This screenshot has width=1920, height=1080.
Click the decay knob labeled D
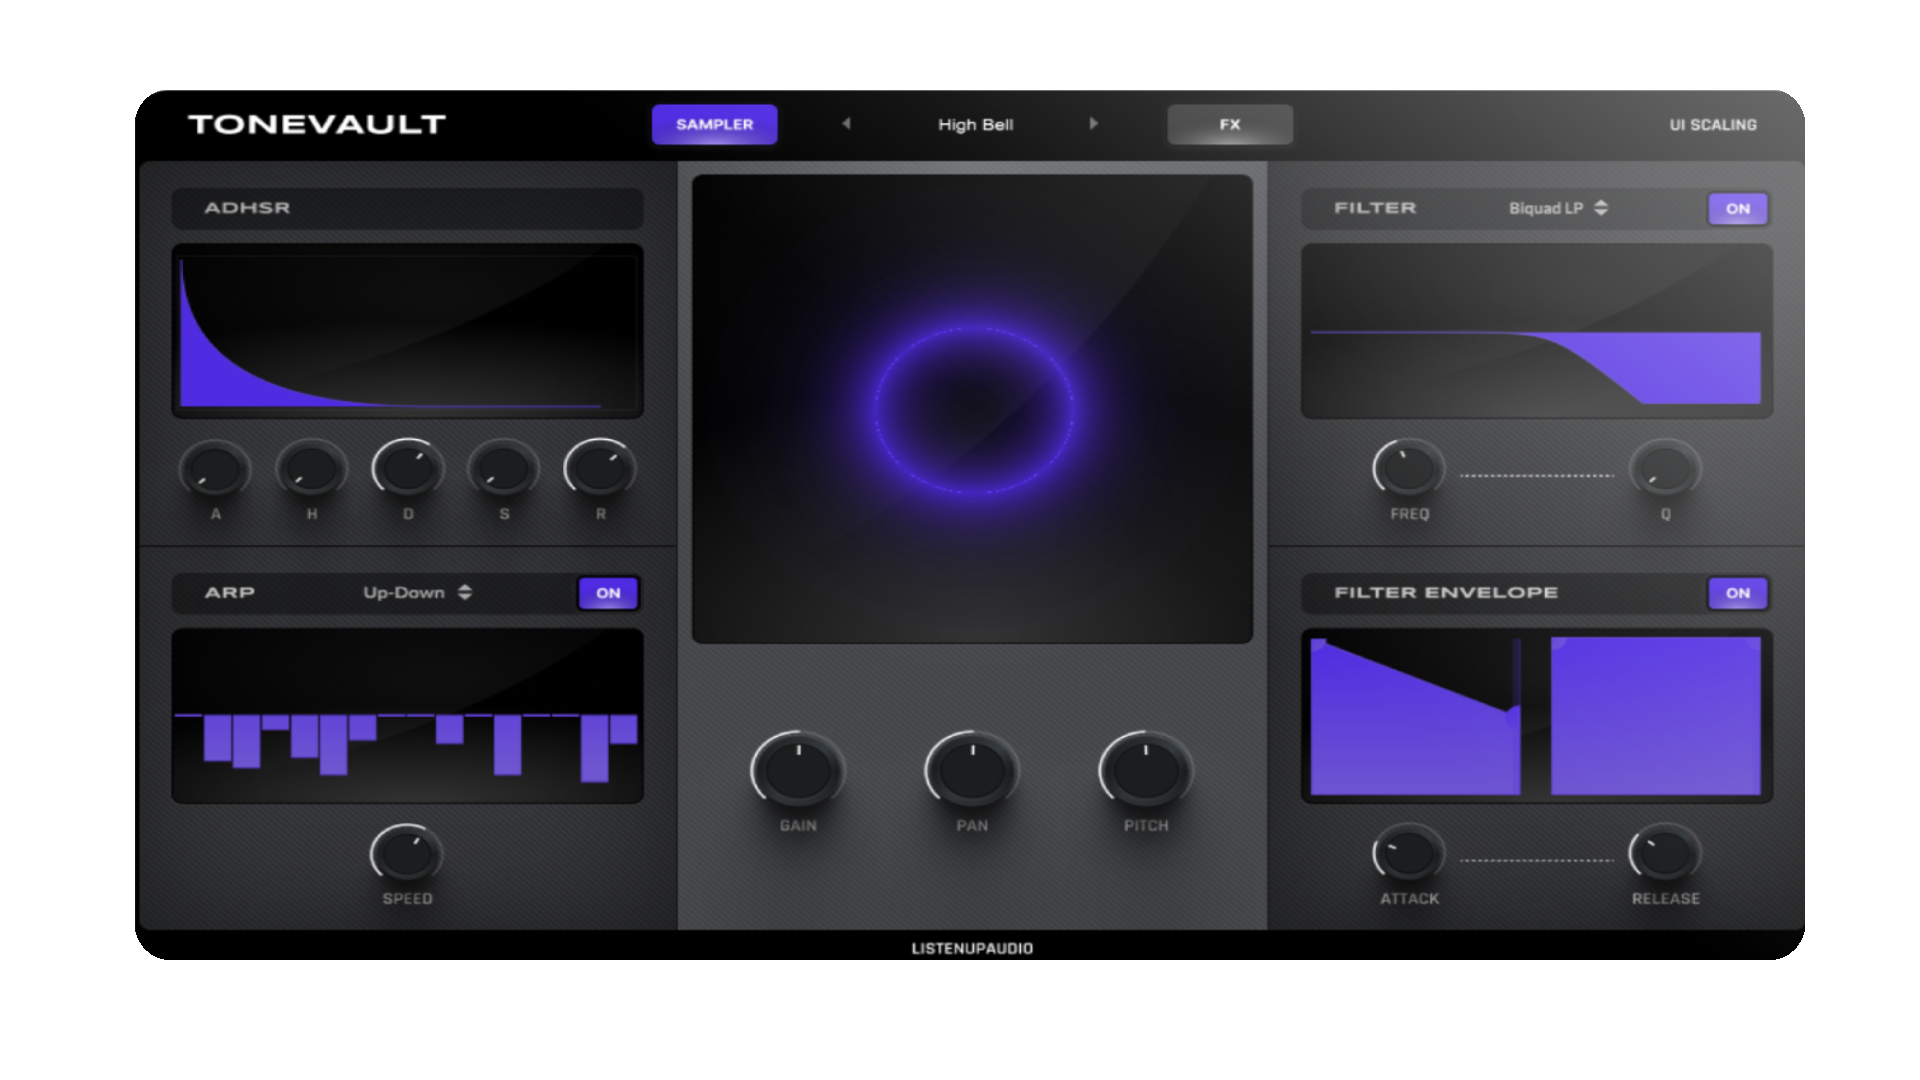click(x=407, y=469)
